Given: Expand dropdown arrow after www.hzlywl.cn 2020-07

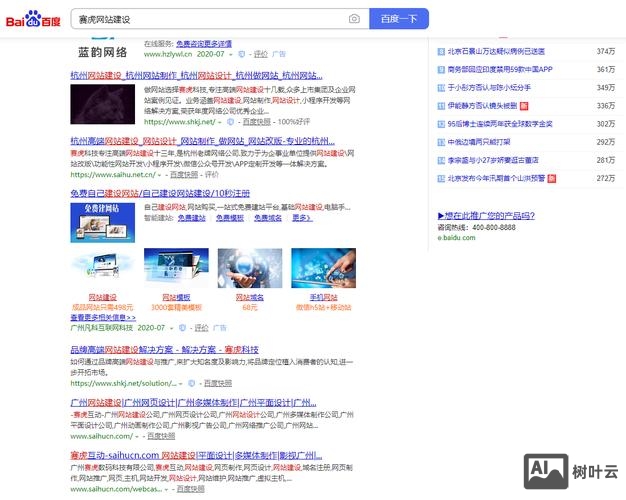Looking at the screenshot, I should coord(230,54).
